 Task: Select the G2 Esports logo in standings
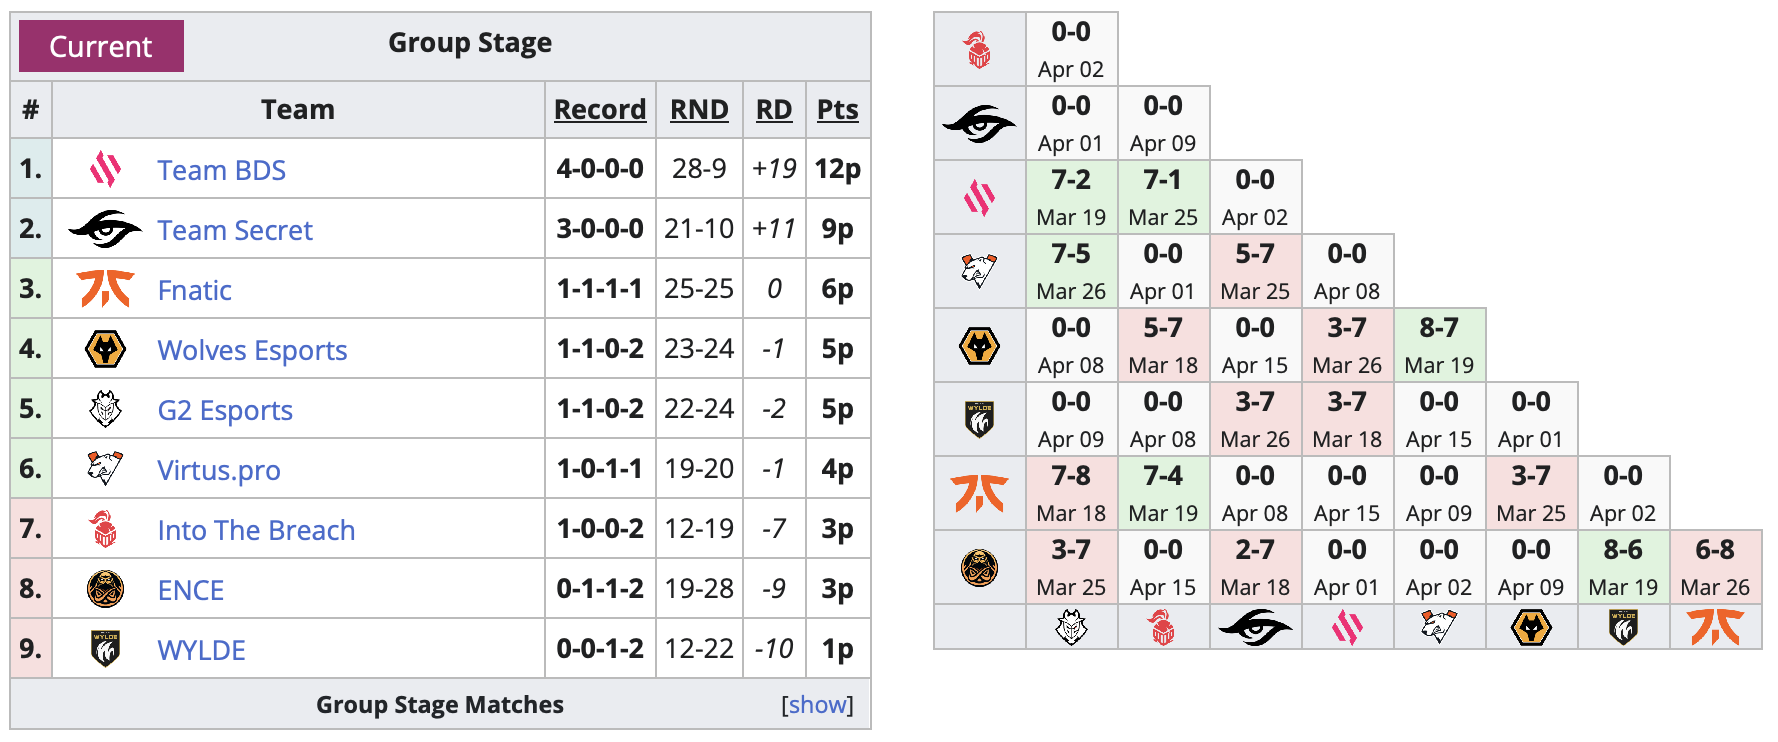coord(107,409)
